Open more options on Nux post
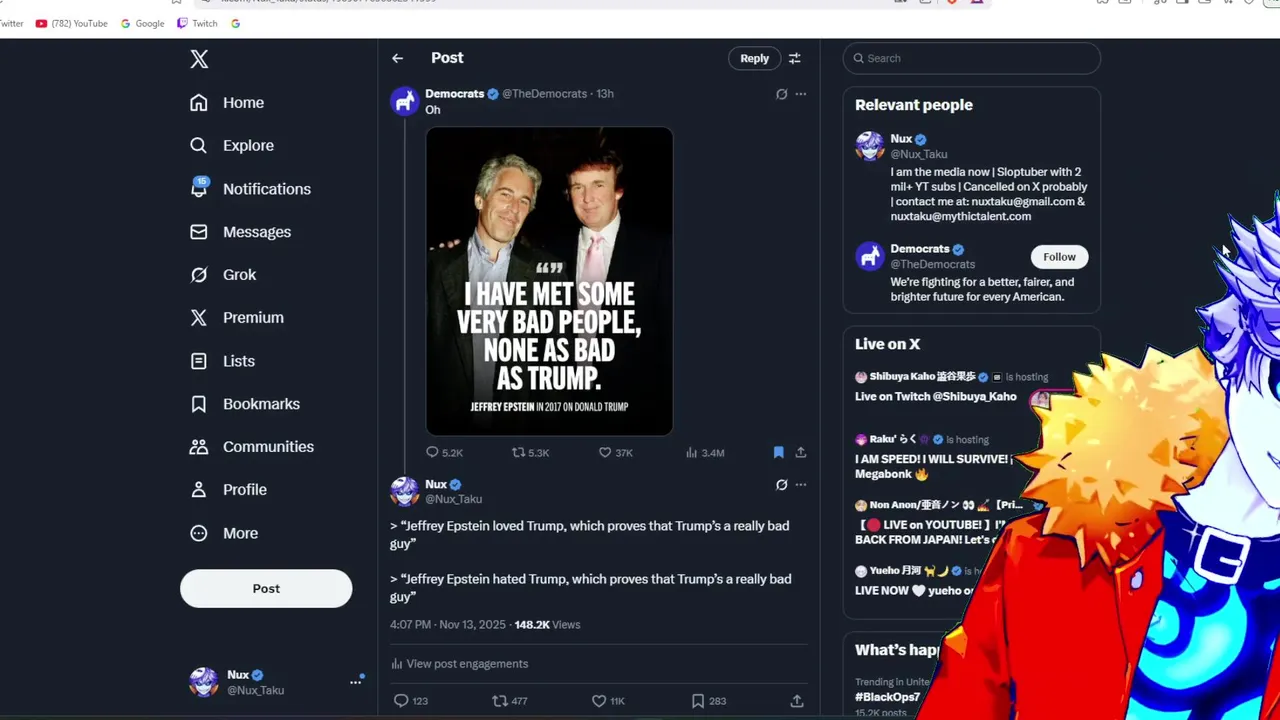 (x=801, y=485)
